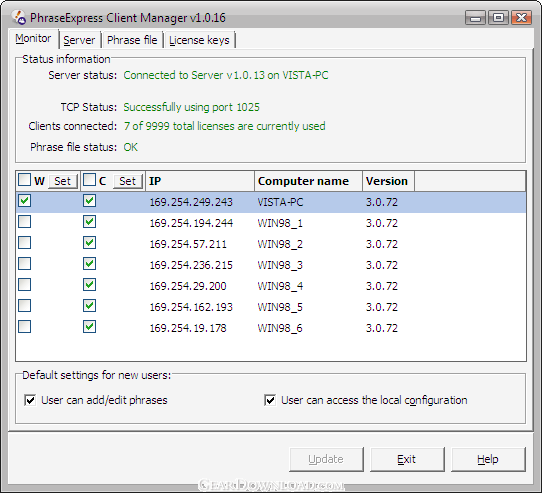
Task: Click version 3.0.72 in WIN98_6 row
Action: 382,328
